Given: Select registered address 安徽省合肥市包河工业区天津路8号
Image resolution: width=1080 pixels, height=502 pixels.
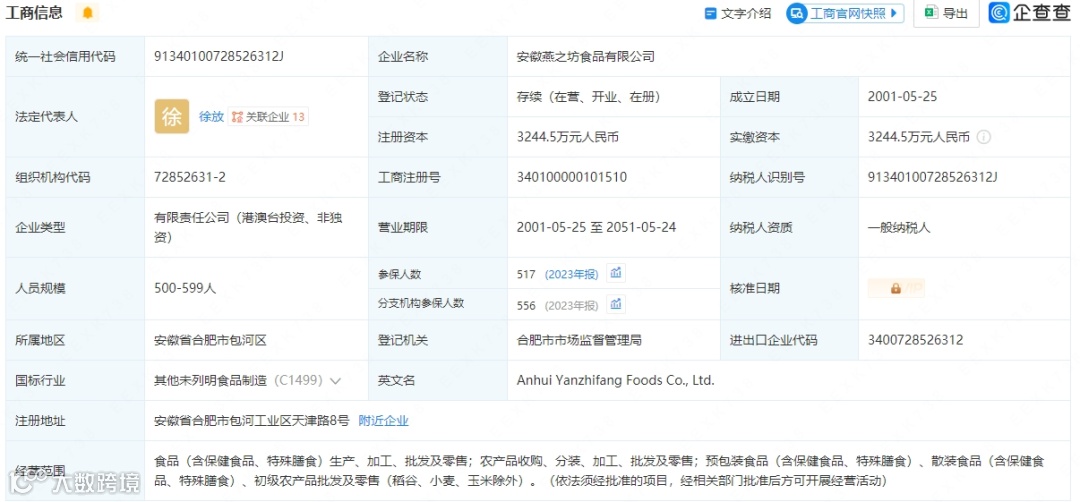Looking at the screenshot, I should point(251,421).
